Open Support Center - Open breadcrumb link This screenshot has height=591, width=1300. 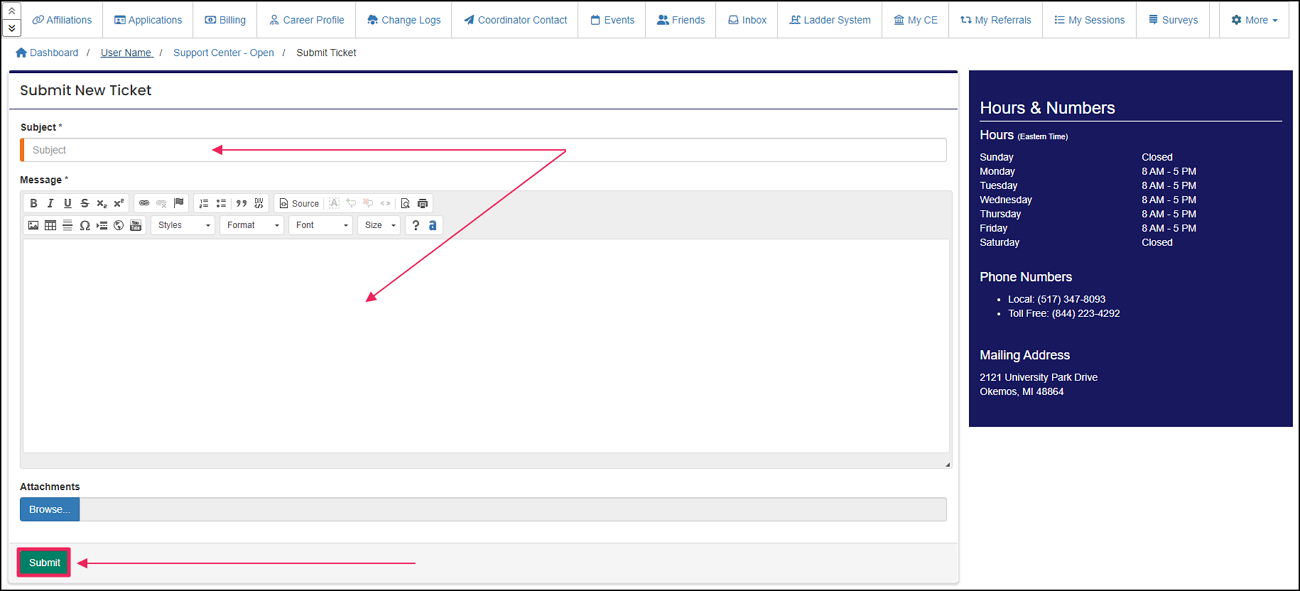point(223,52)
